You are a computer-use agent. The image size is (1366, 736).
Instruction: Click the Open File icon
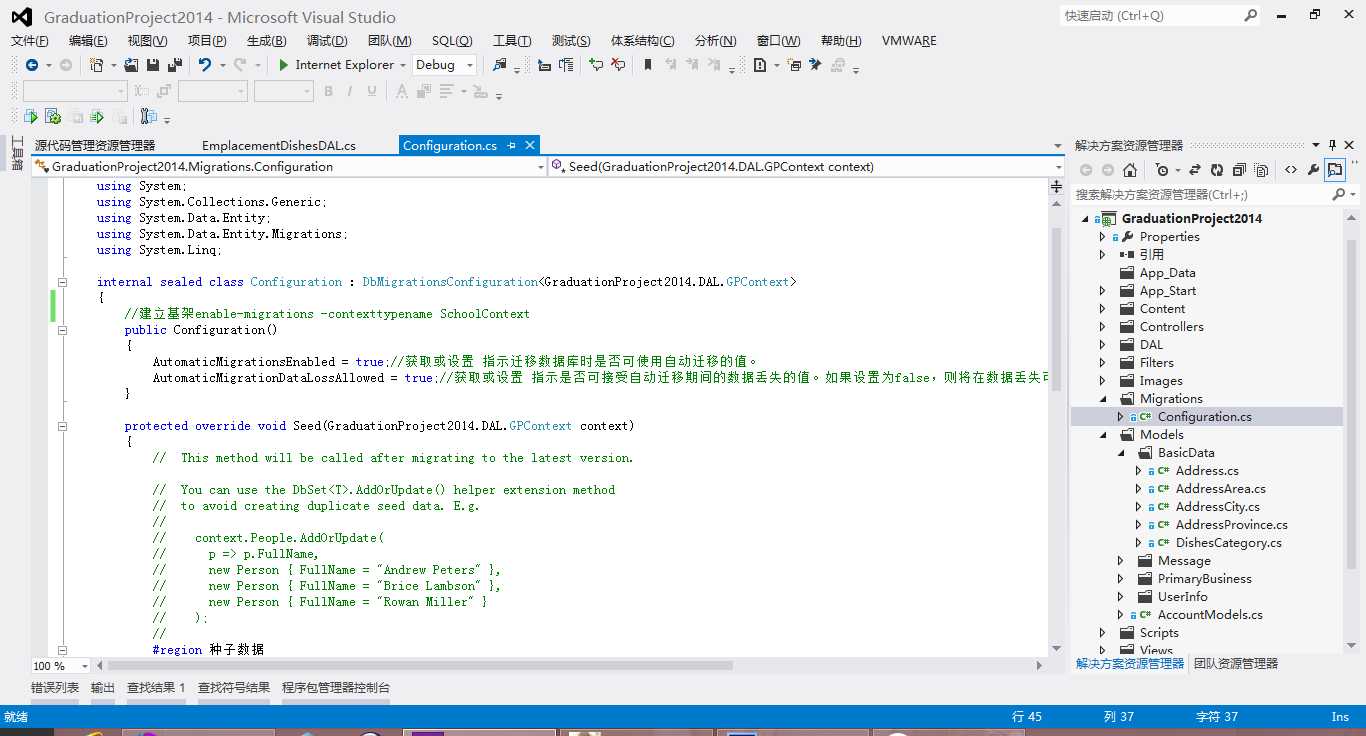132,65
